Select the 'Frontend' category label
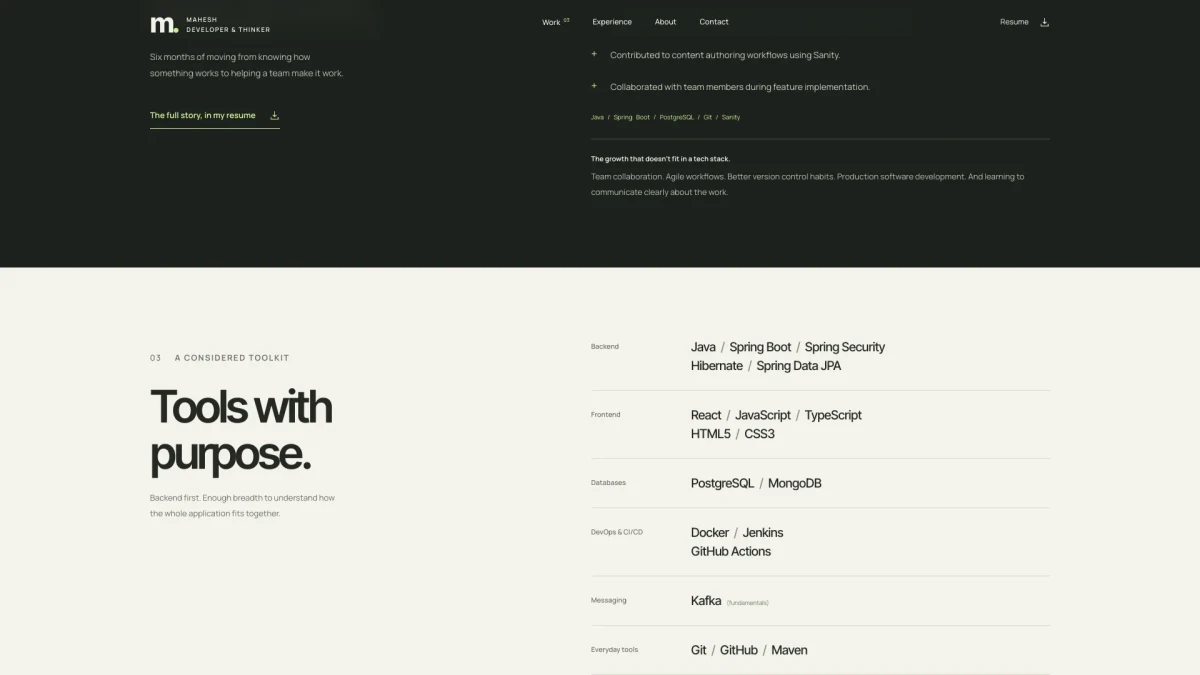 pyautogui.click(x=606, y=415)
